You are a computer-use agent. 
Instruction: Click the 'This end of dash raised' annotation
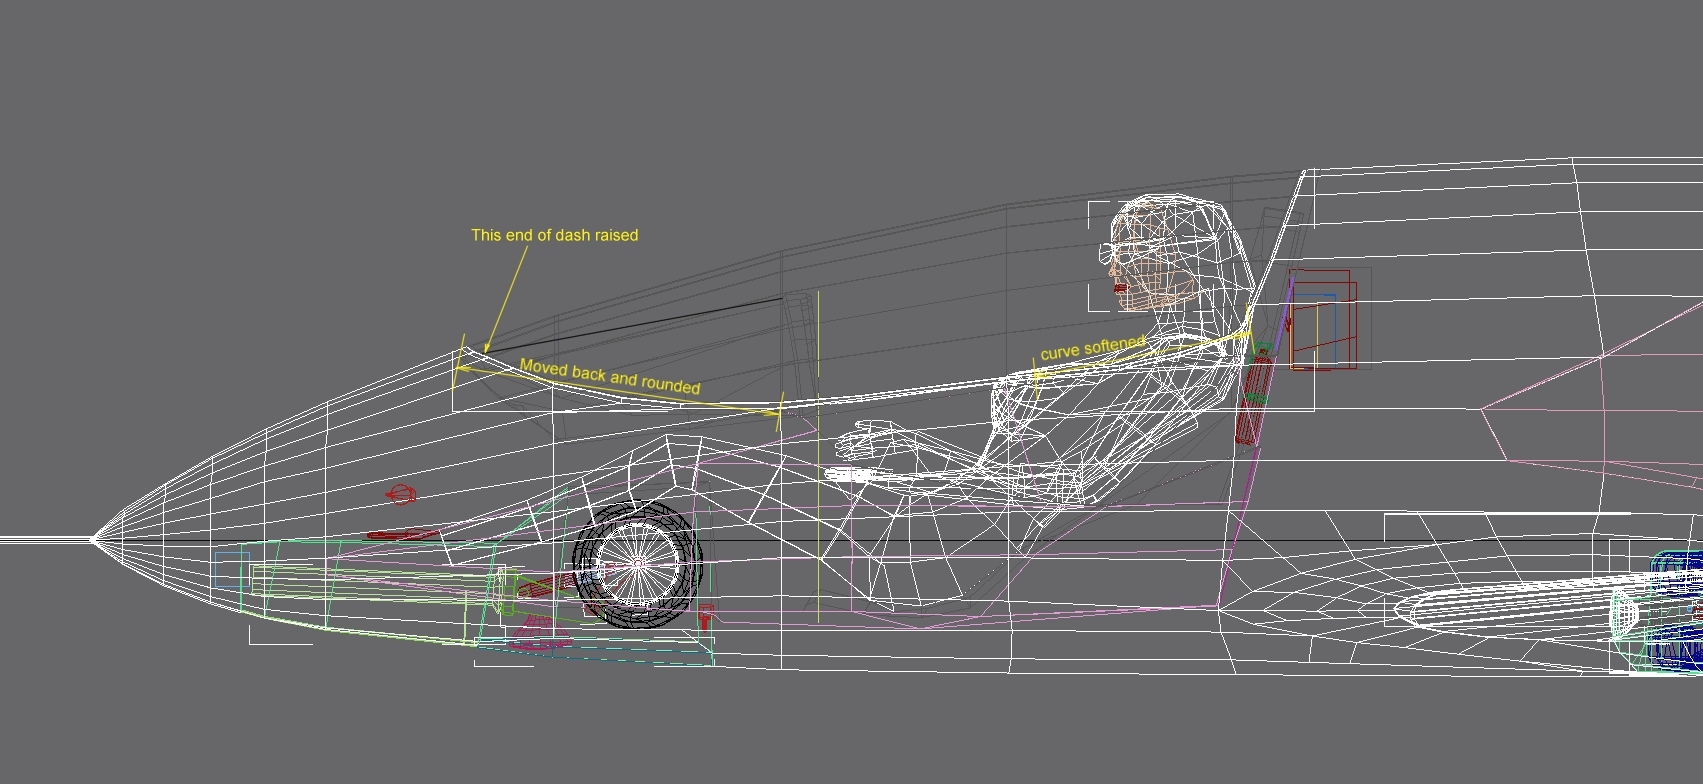(554, 235)
